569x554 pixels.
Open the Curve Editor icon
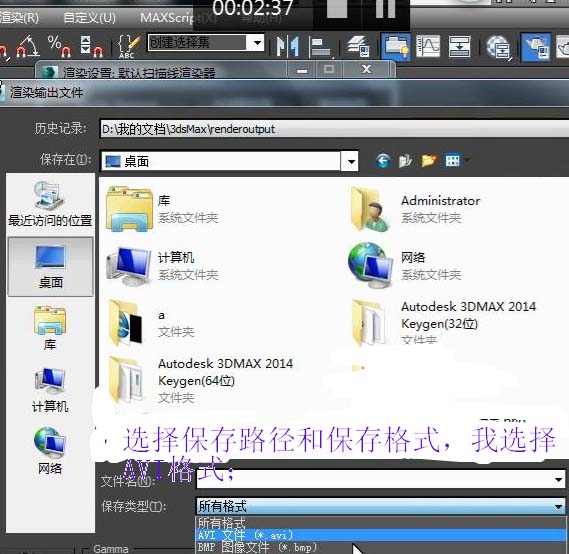click(428, 46)
